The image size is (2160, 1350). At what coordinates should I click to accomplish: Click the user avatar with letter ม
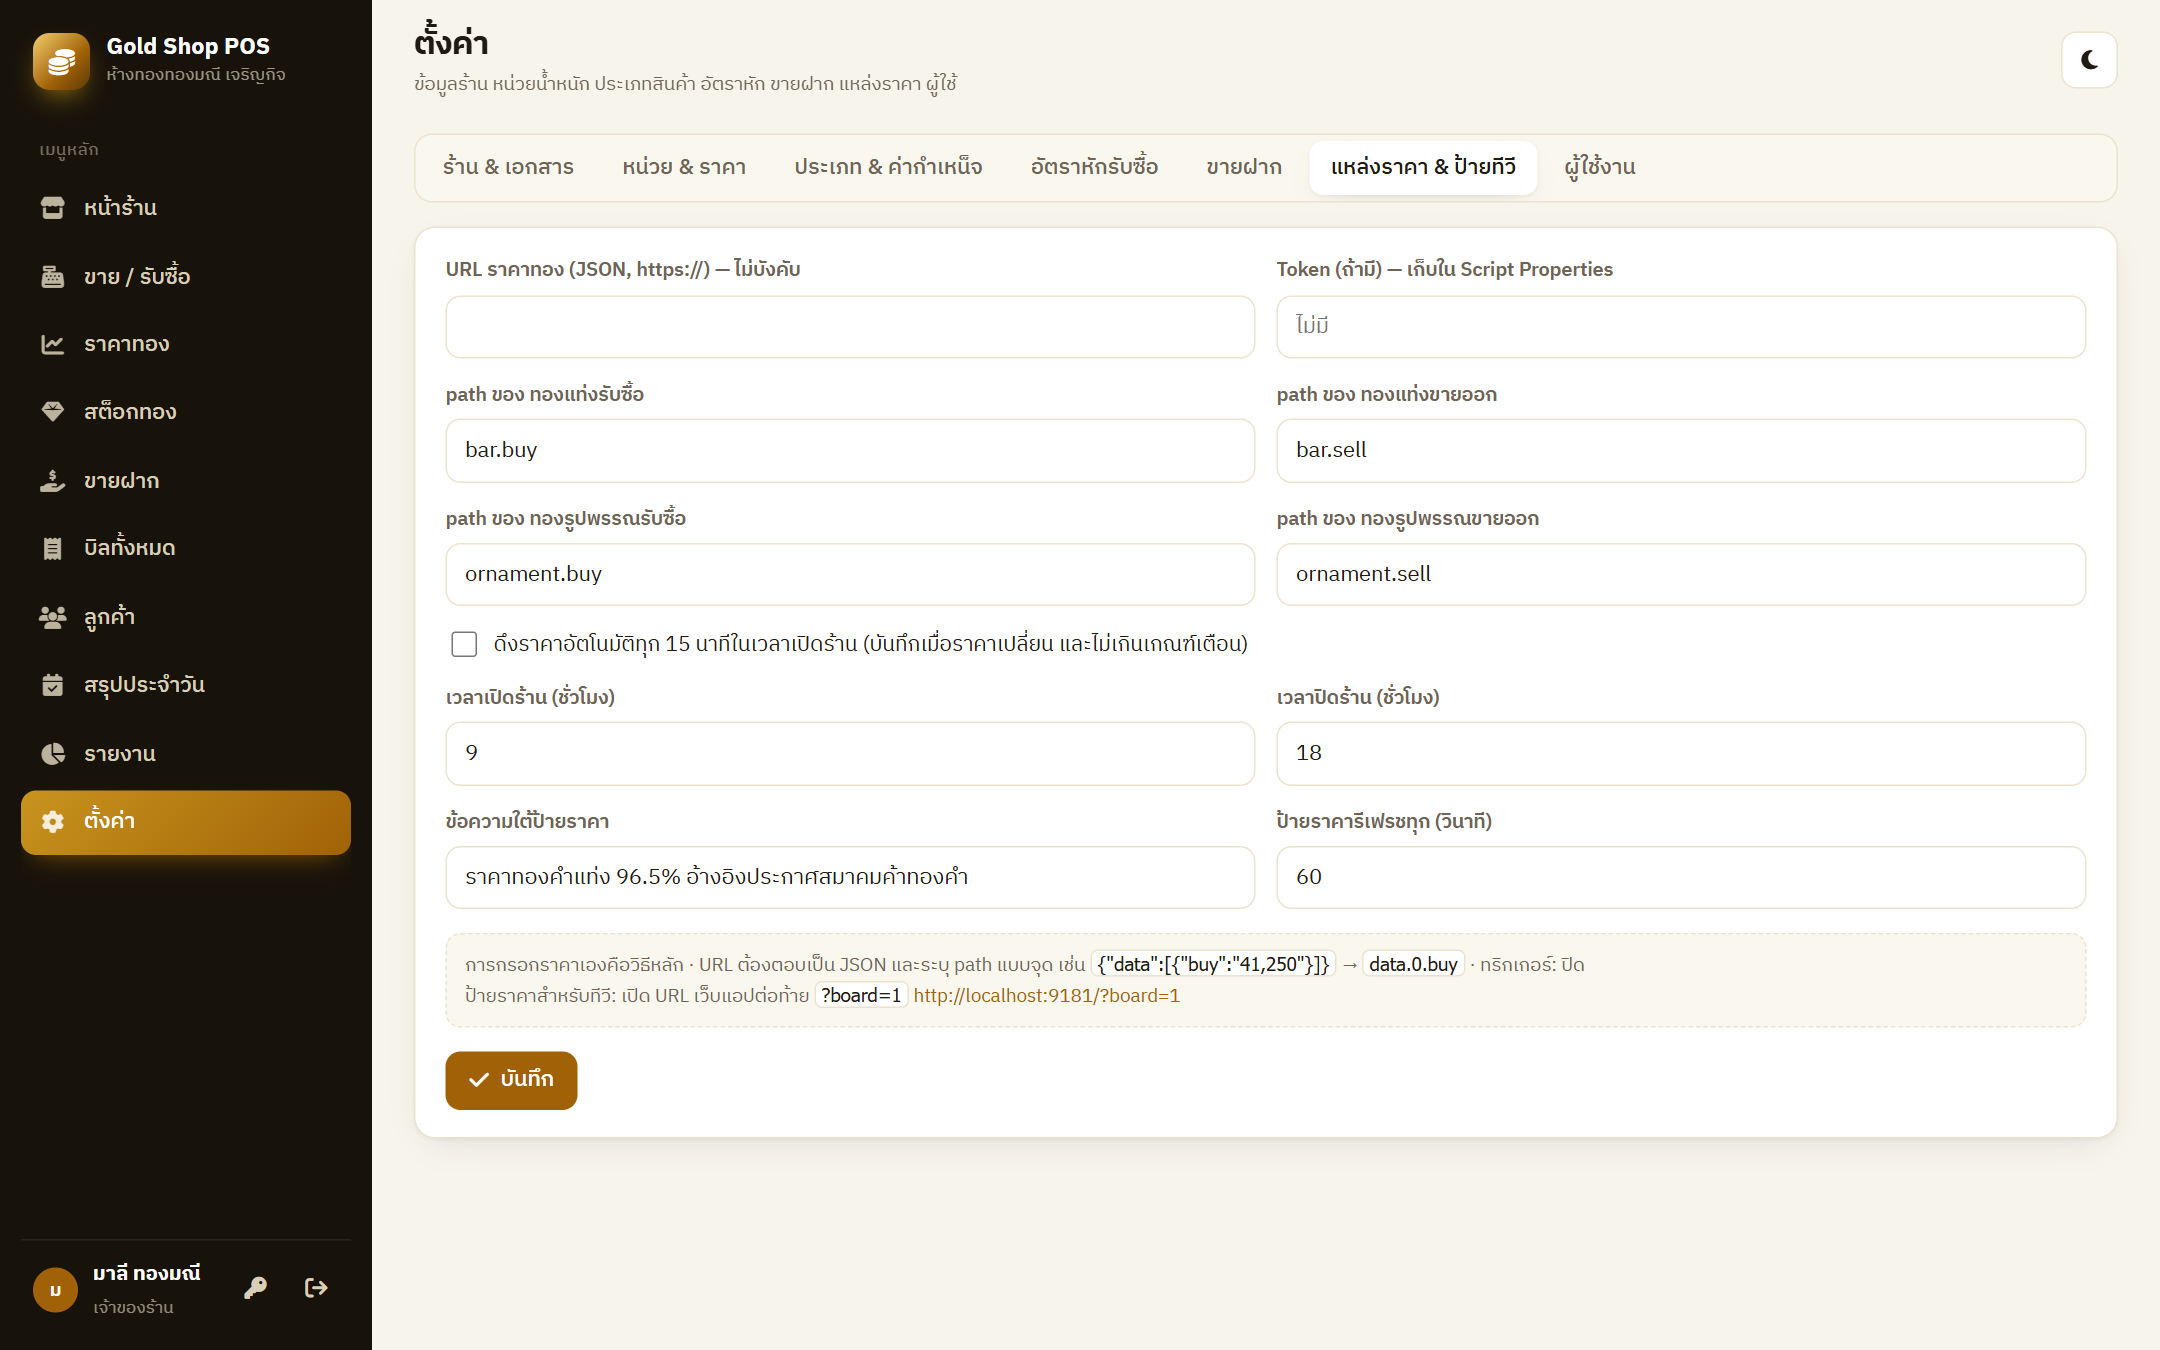55,1290
